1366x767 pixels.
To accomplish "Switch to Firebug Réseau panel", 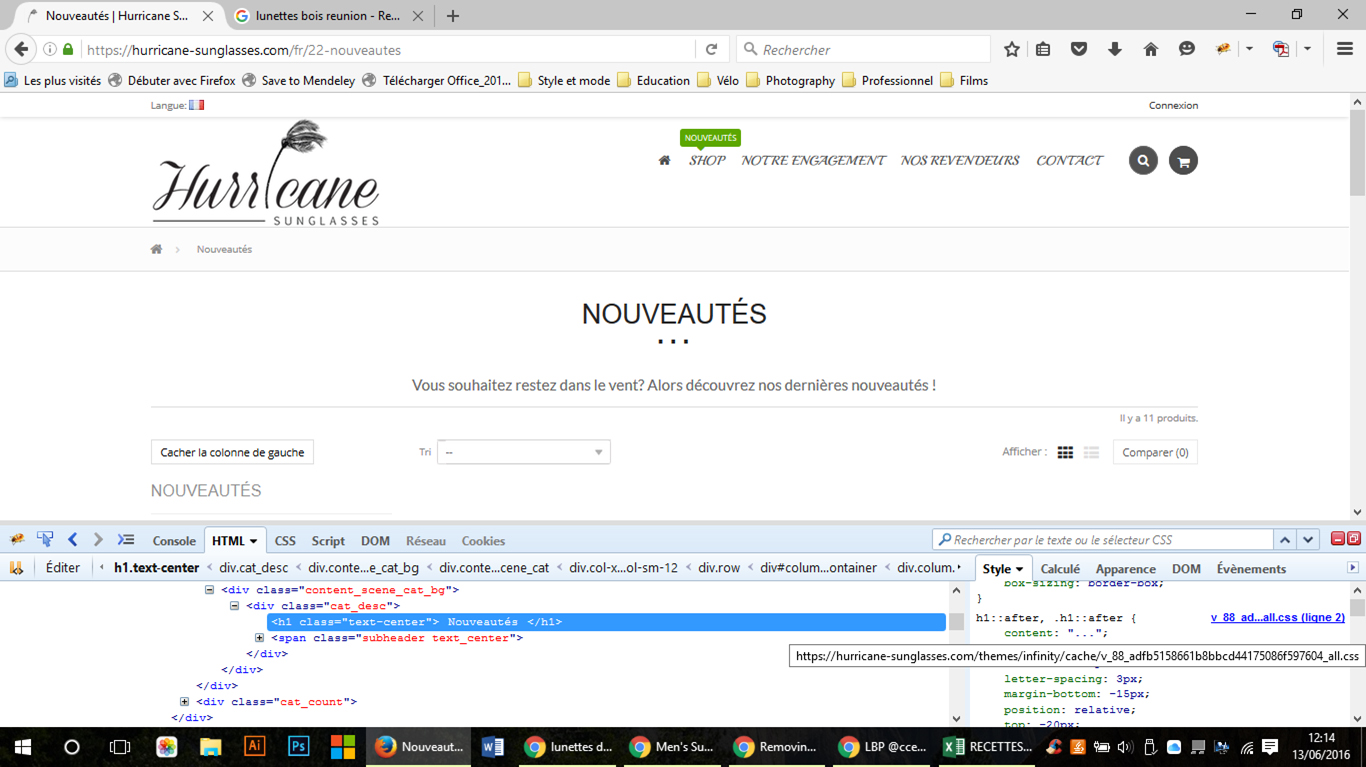I will (426, 541).
